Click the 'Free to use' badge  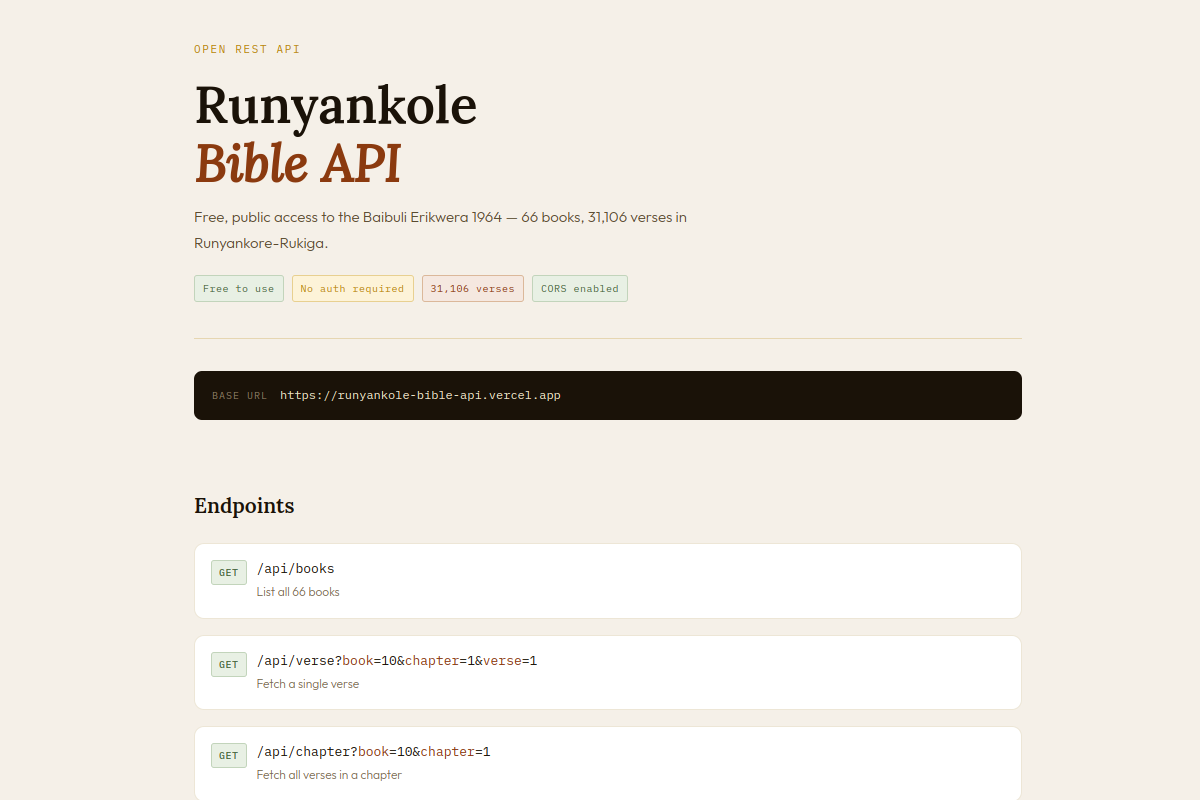pyautogui.click(x=238, y=288)
